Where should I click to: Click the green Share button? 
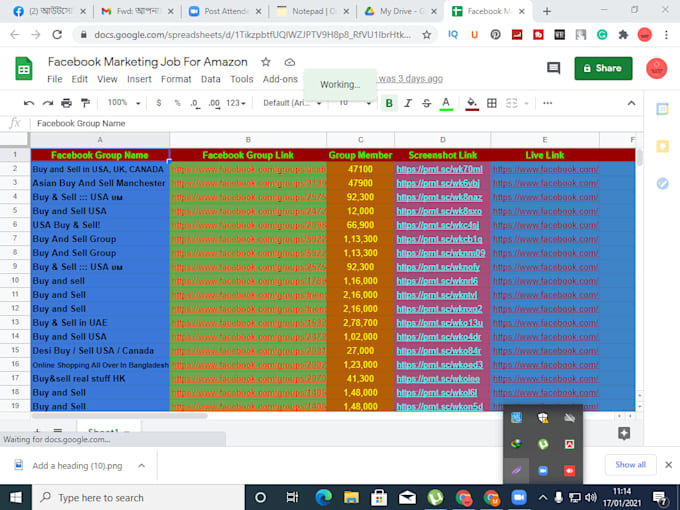coord(603,68)
